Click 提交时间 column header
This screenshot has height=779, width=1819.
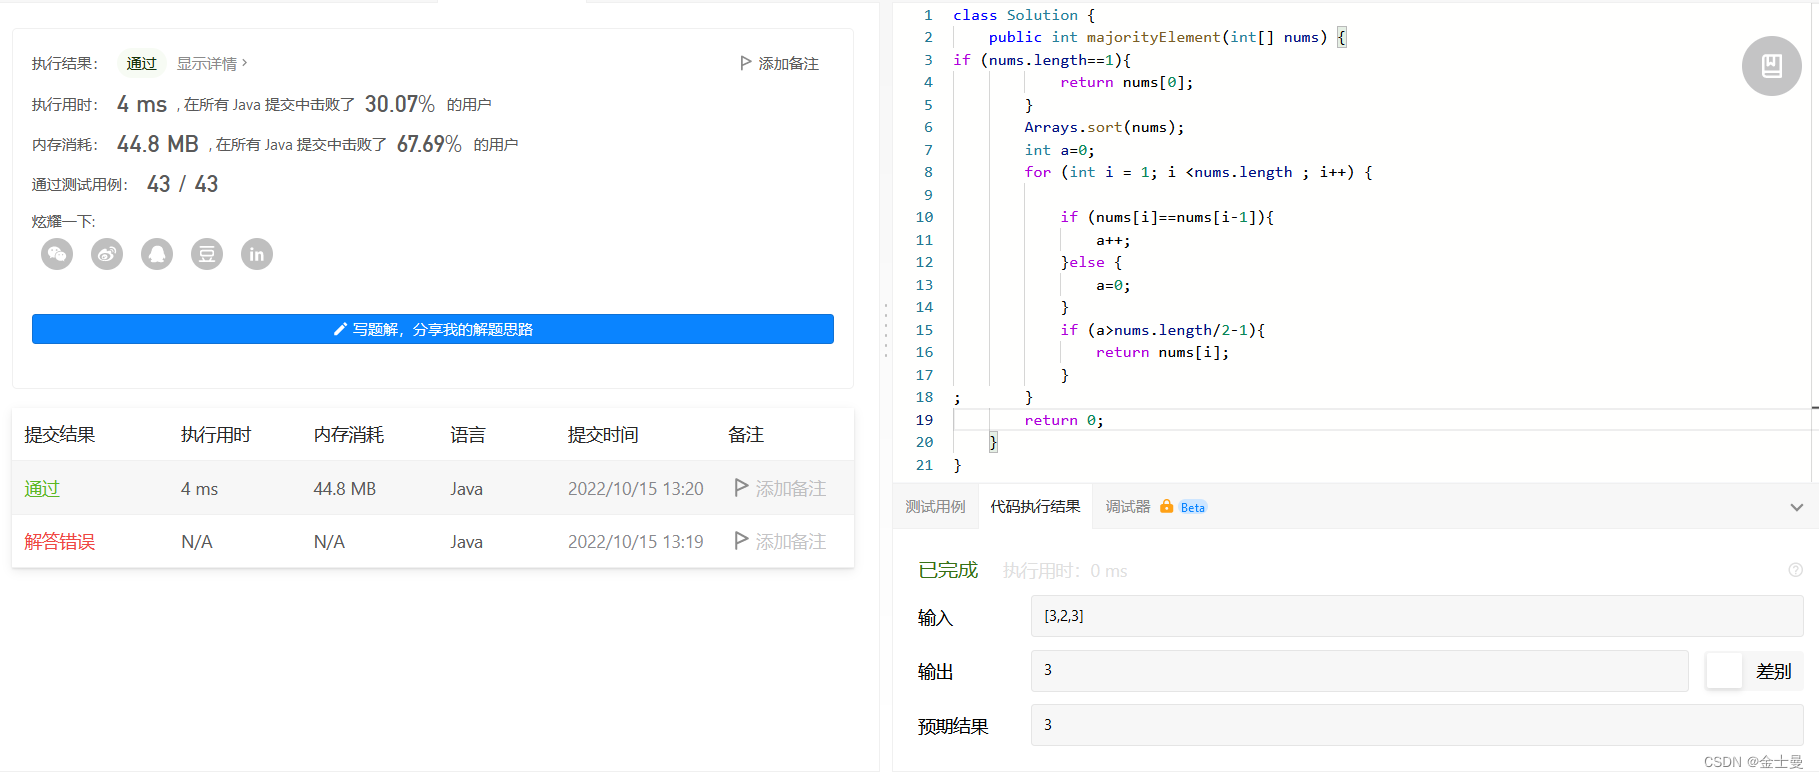(603, 435)
